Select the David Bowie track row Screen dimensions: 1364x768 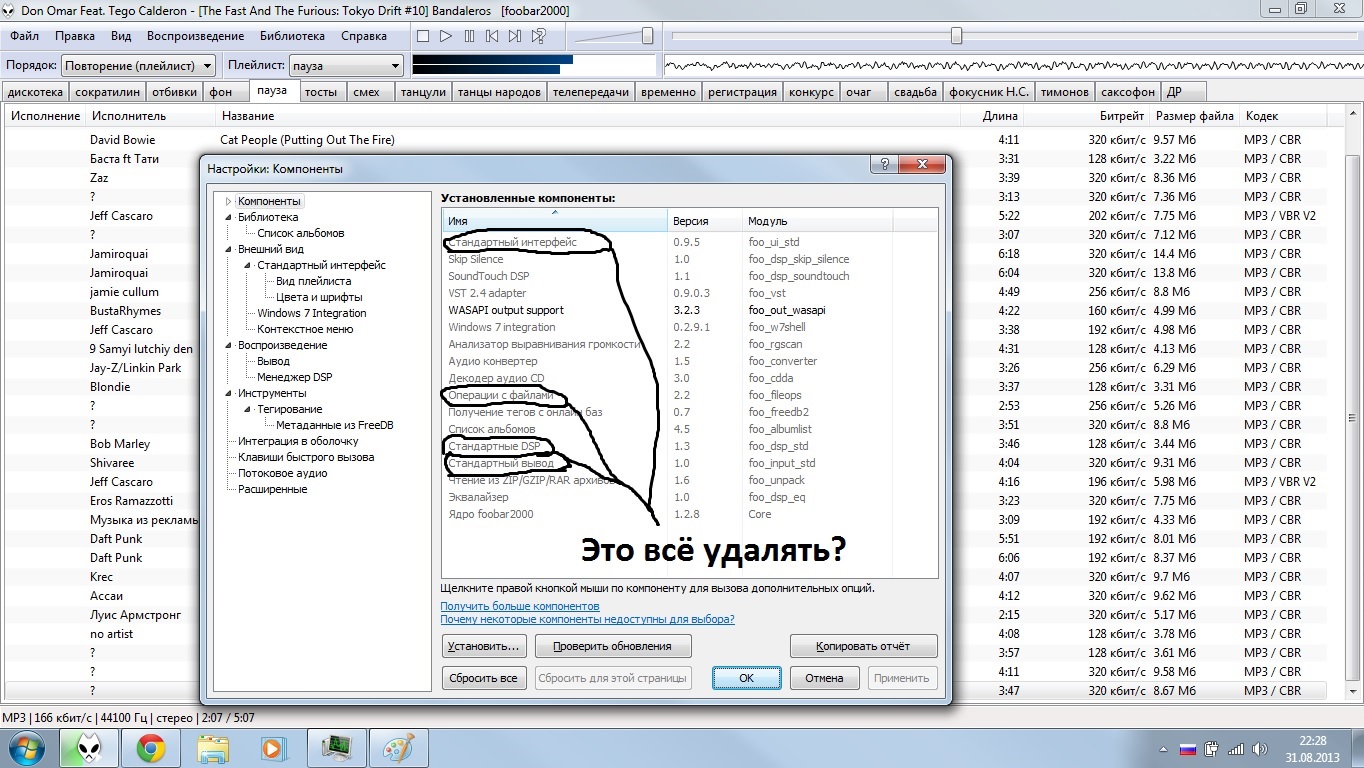coord(672,140)
